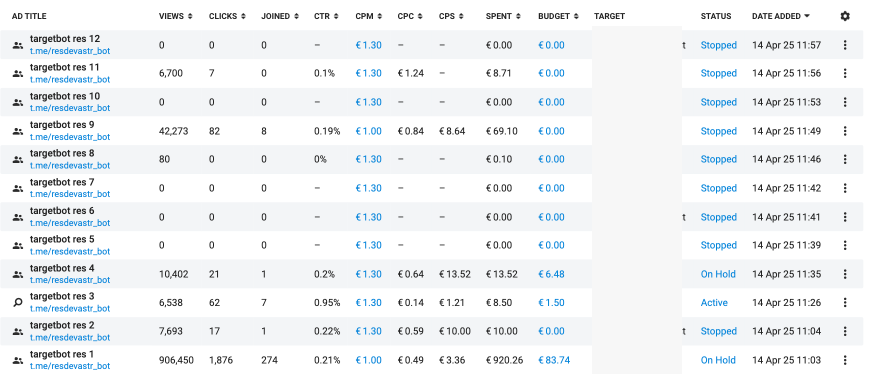The image size is (869, 374).
Task: Open the table settings gear icon
Action: click(x=845, y=16)
